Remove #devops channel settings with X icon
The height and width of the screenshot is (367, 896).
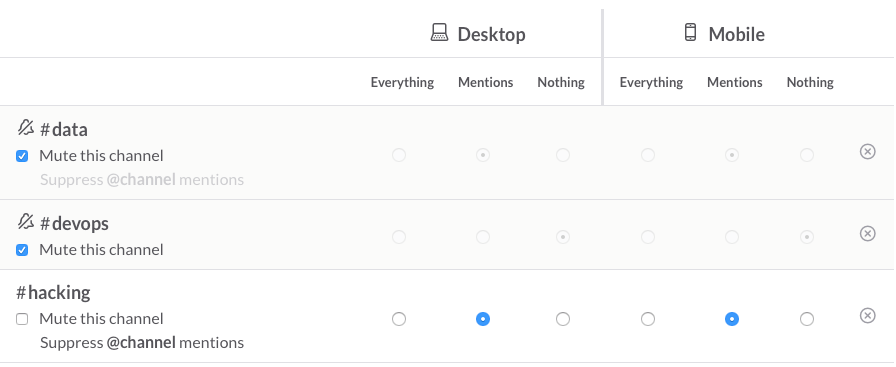pos(867,234)
